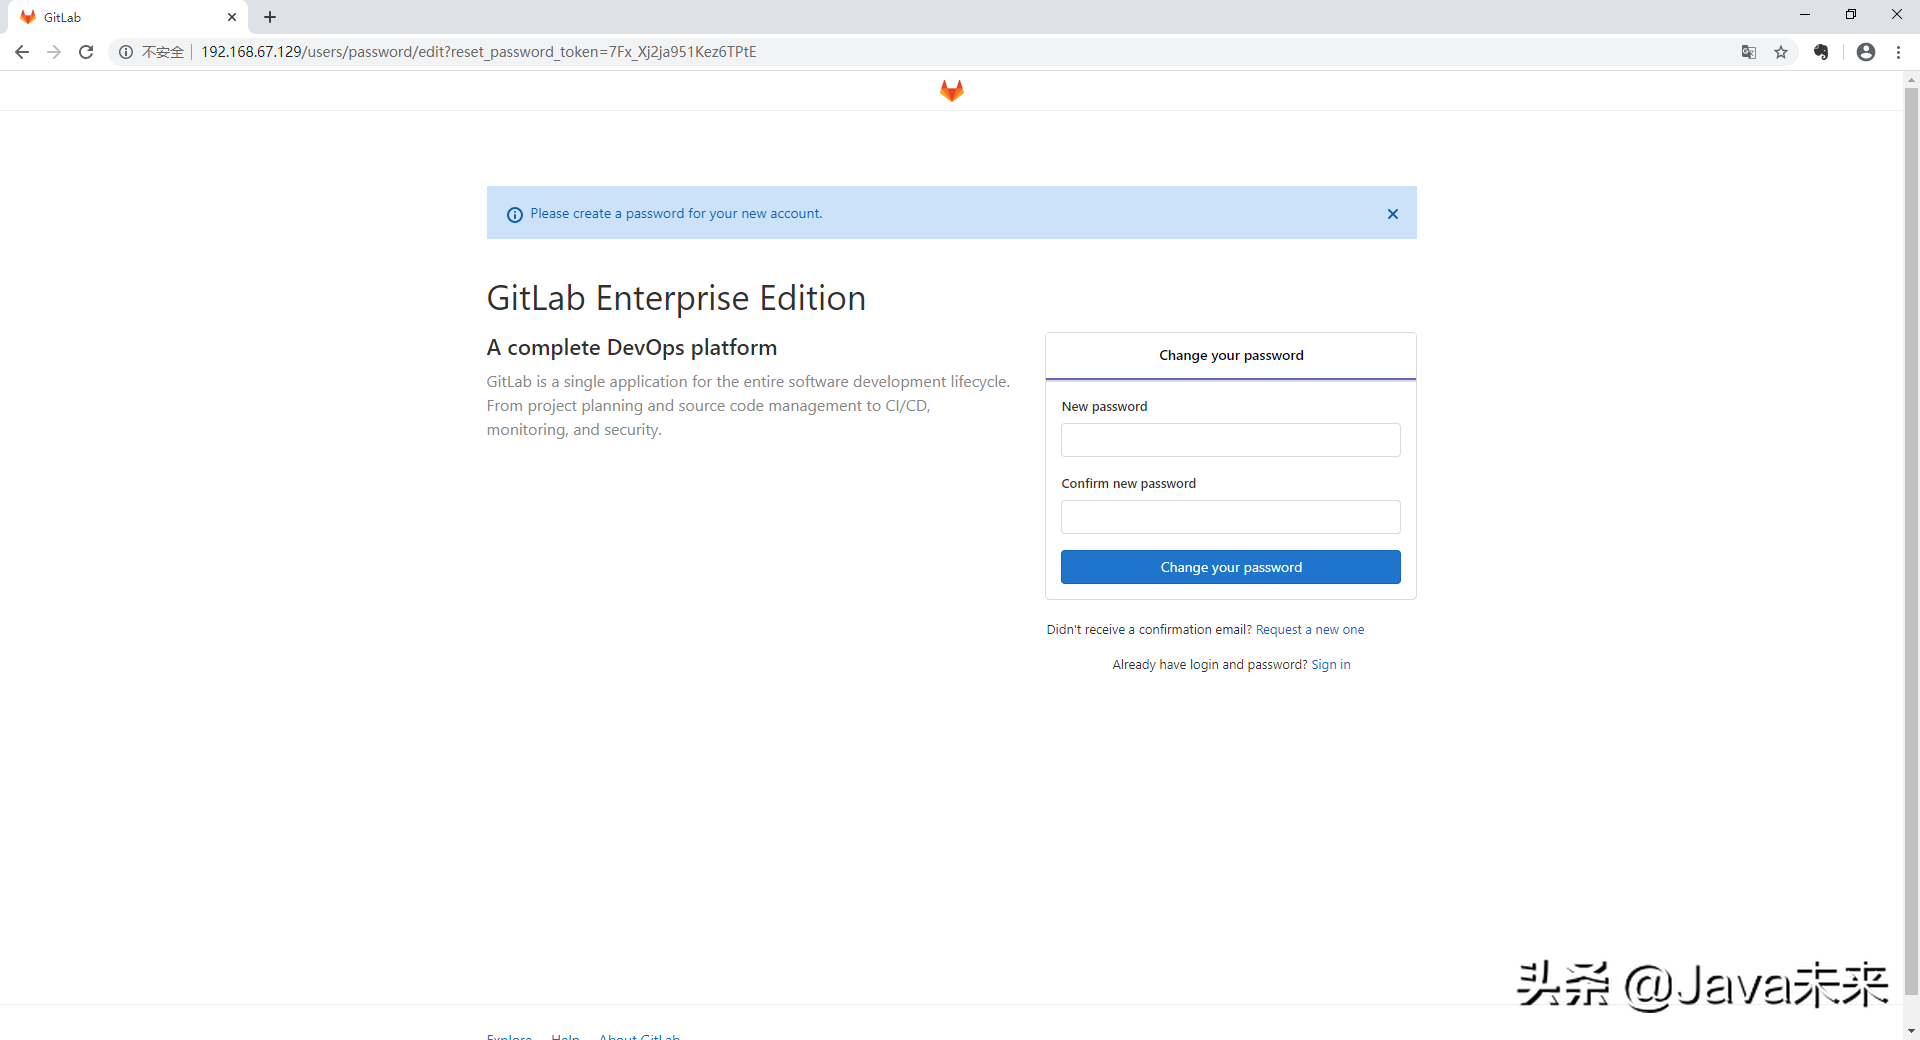Click the Please create a password message text

click(676, 214)
